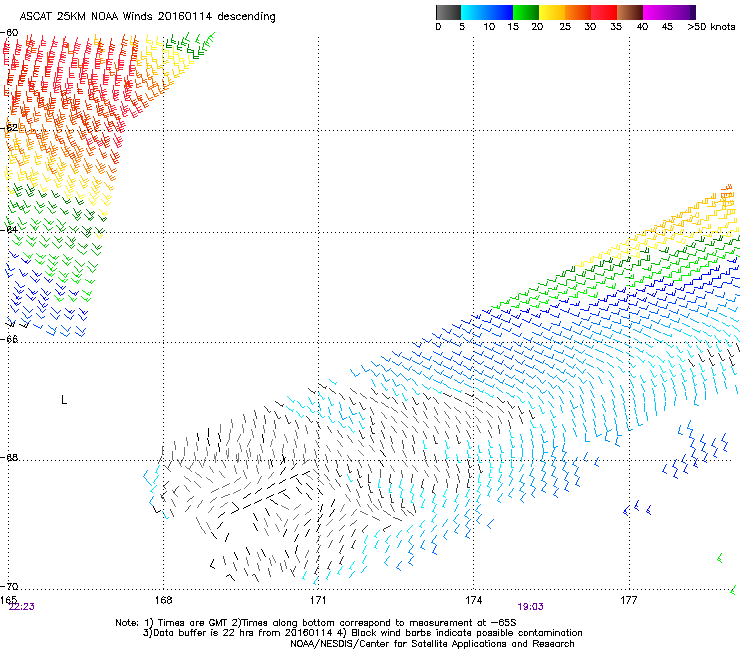Viewport: 740px width, 650px height.
Task: Click the "L" low pressure marker
Action: point(64,400)
